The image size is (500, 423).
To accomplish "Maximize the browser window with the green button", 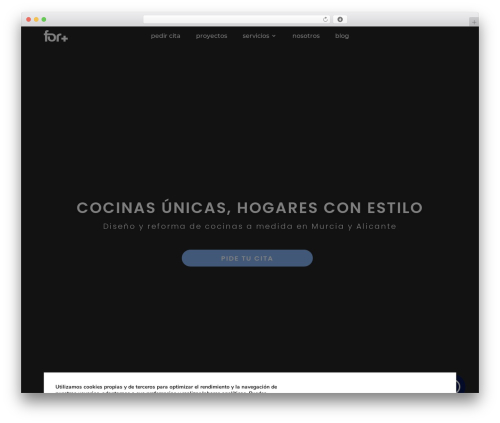I will point(44,20).
